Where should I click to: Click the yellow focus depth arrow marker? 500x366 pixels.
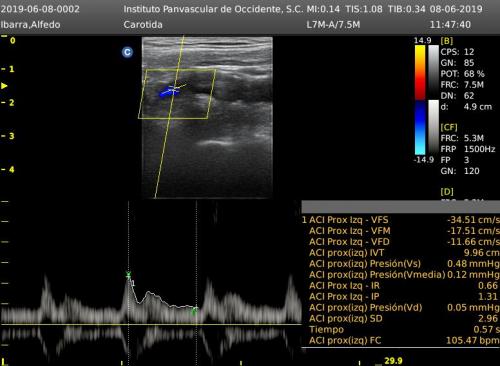(x=4, y=86)
